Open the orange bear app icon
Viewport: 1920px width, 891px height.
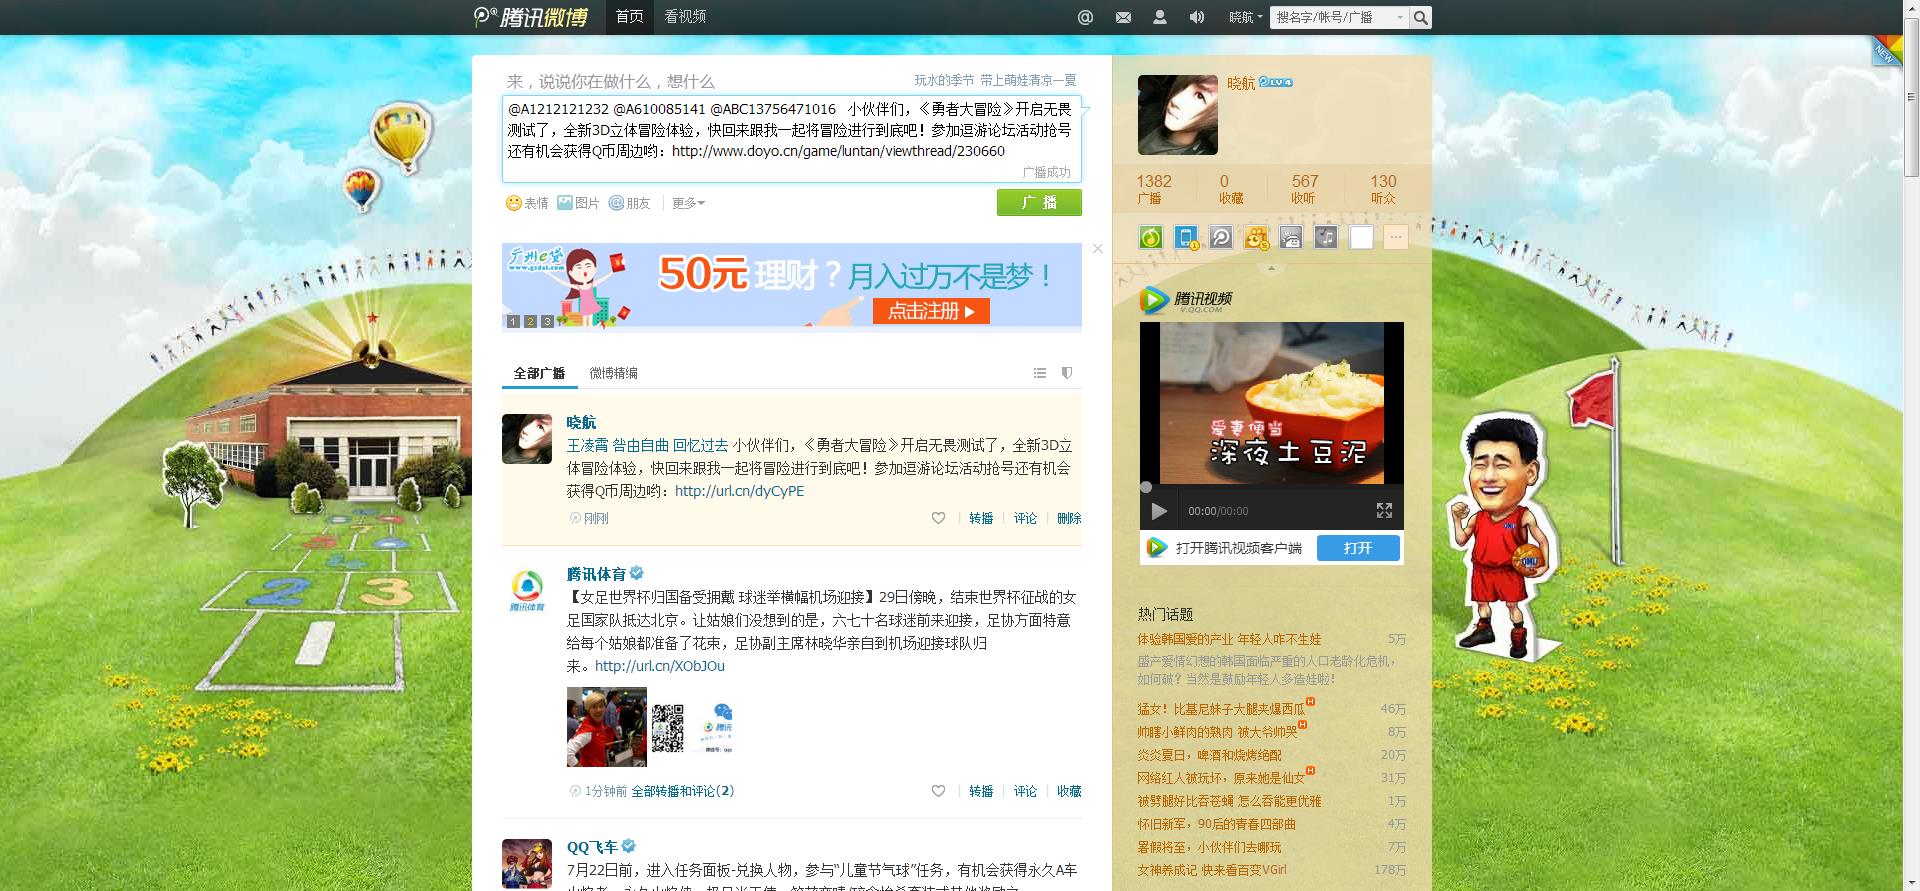tap(1256, 237)
